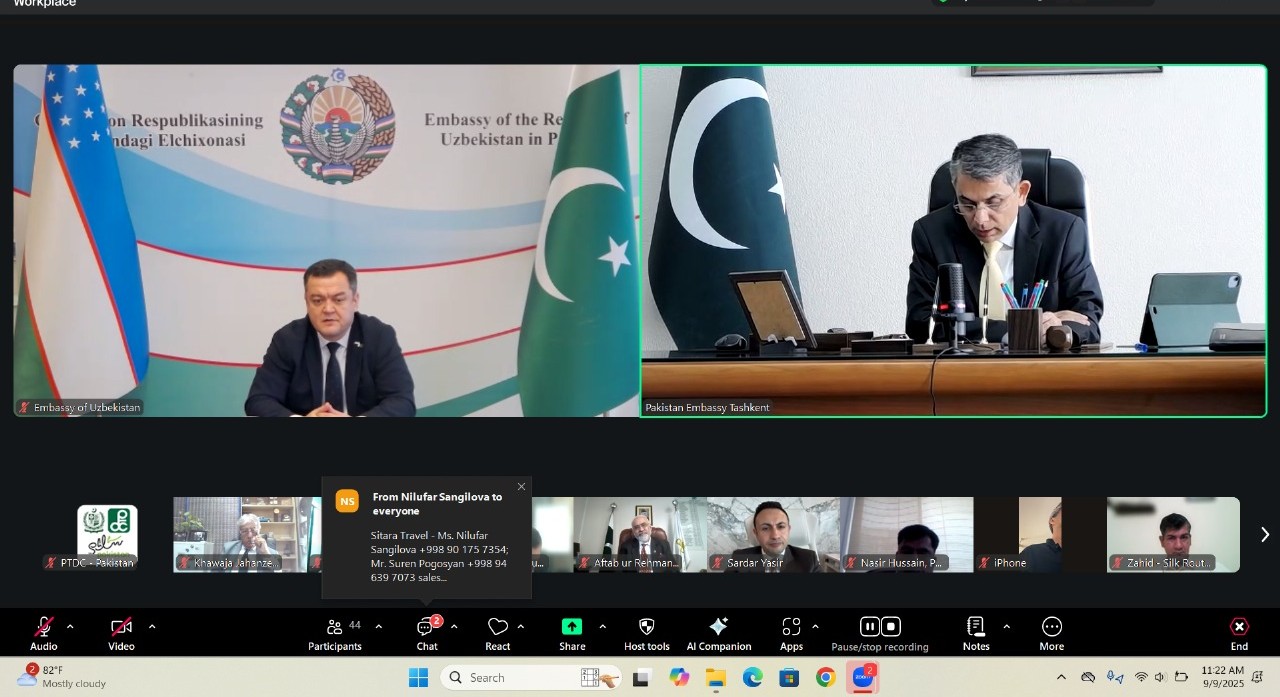
Task: Turn on camera with Video button
Action: (121, 628)
